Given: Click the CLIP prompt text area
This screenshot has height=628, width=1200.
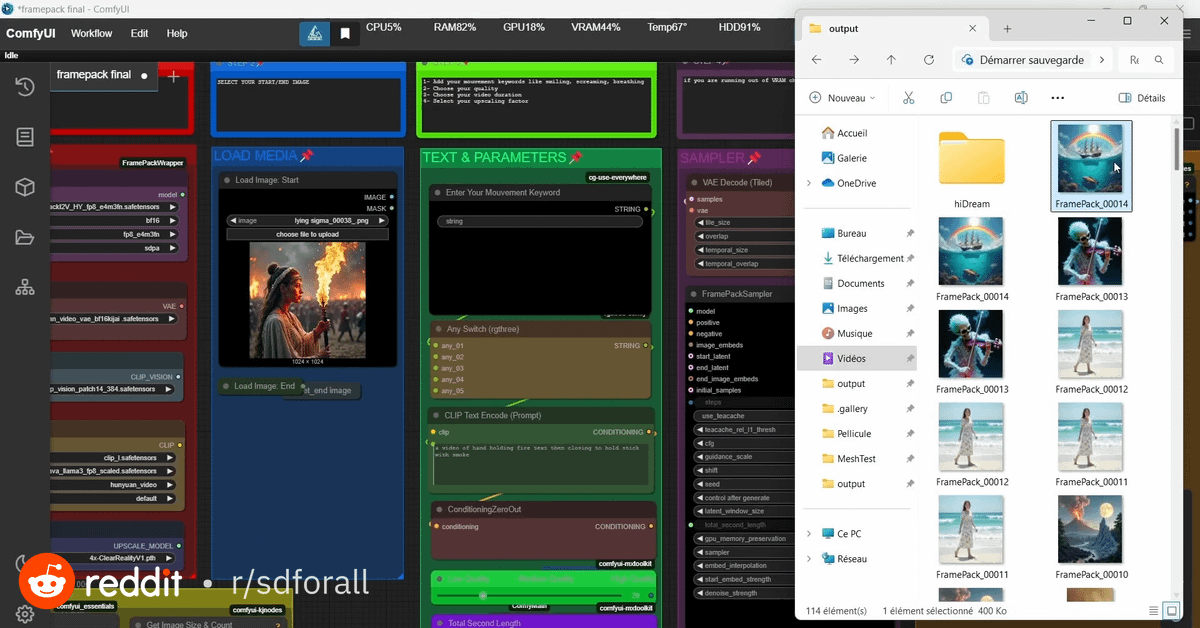Looking at the screenshot, I should click(x=540, y=466).
